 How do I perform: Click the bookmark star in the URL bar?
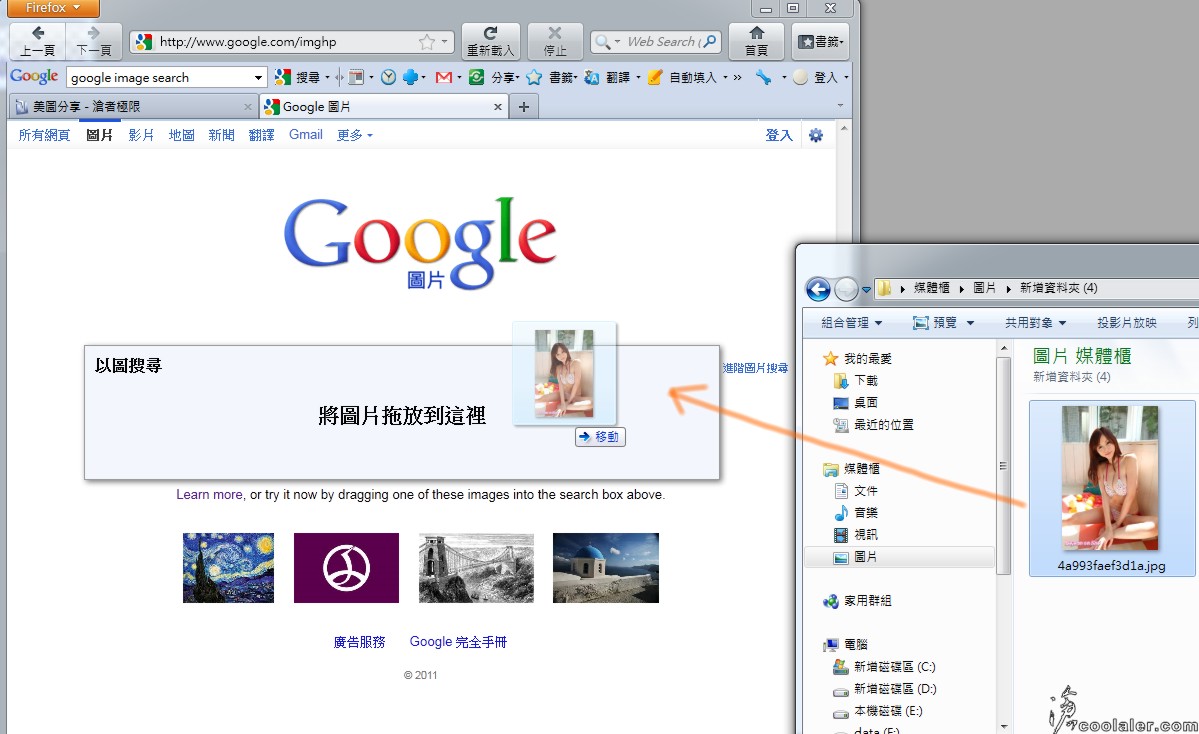click(x=426, y=42)
